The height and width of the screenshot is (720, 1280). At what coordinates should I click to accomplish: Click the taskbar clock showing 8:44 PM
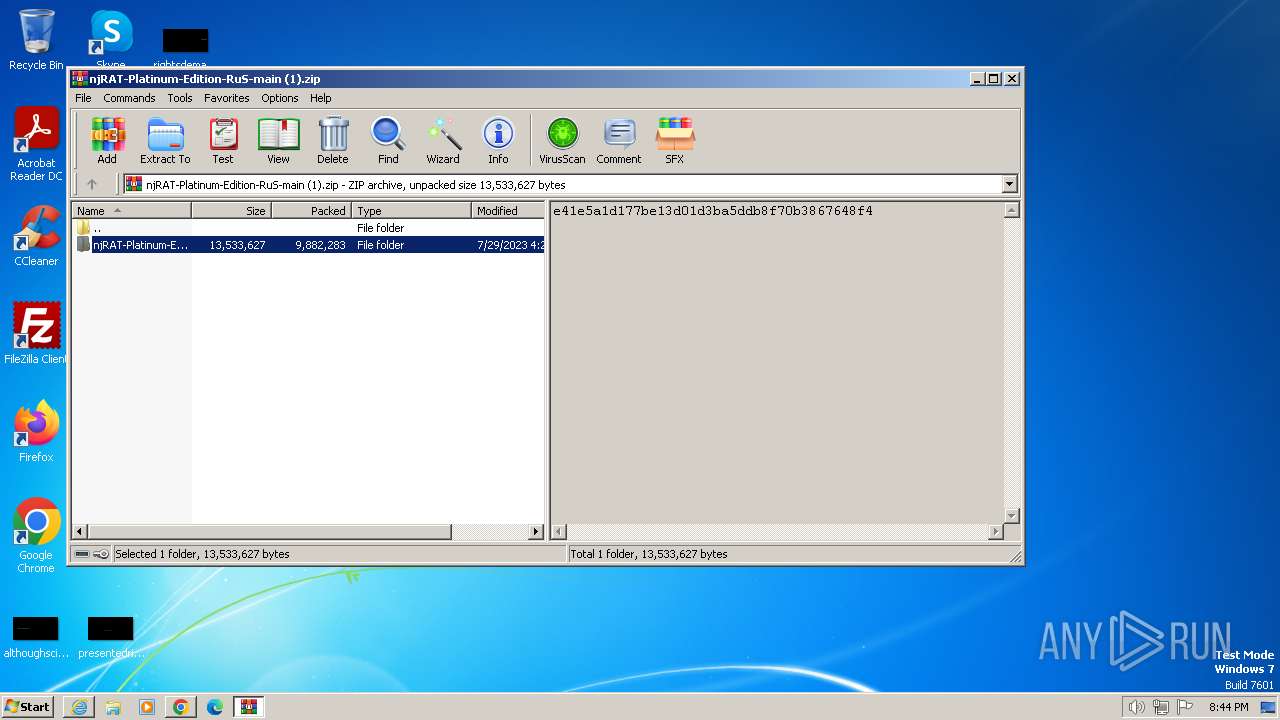coord(1229,707)
